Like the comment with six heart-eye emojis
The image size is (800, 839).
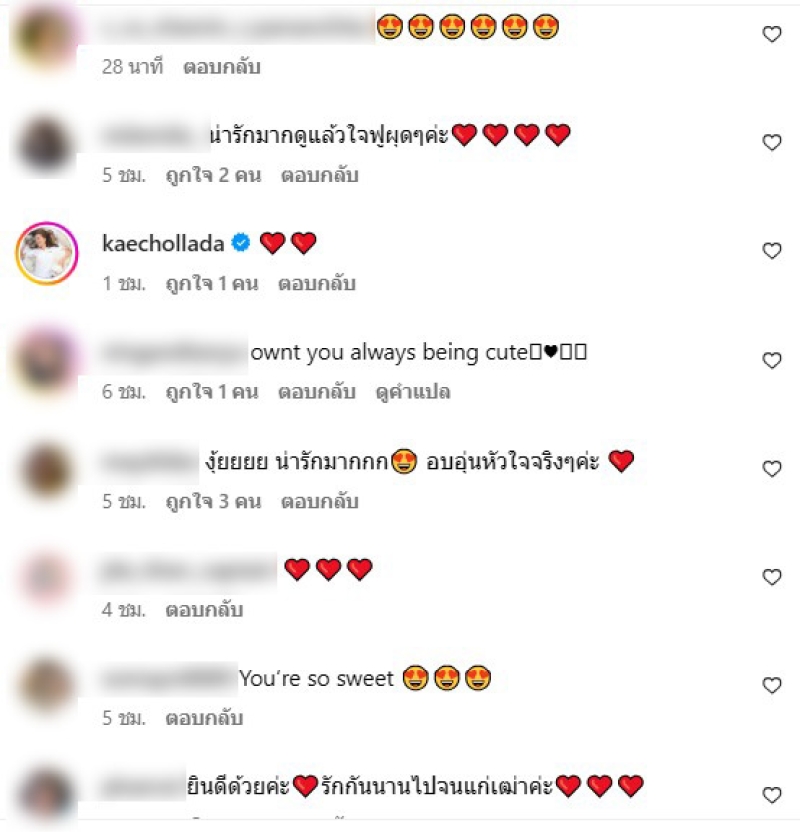coord(772,34)
